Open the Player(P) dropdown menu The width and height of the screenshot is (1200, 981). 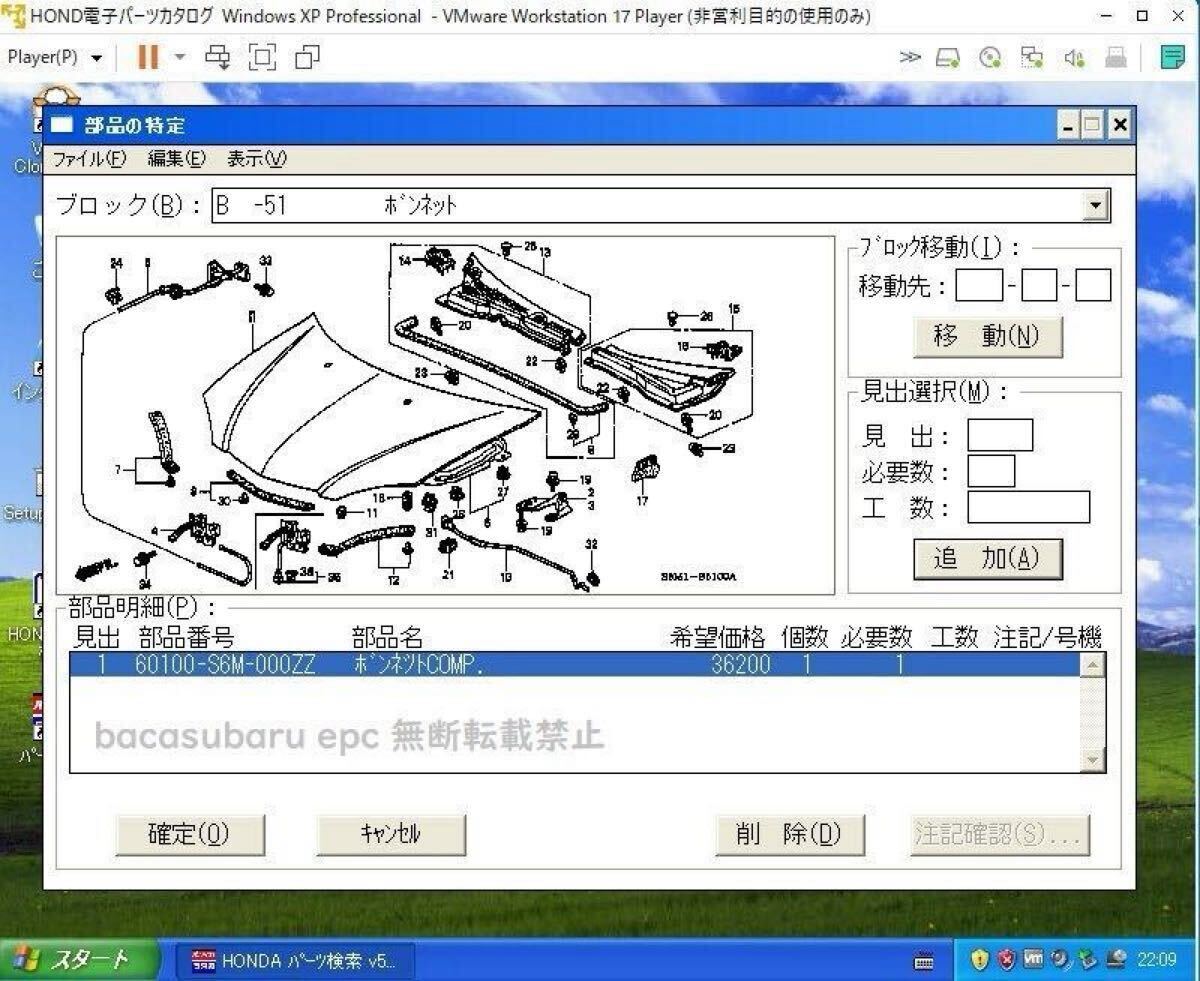pos(55,57)
